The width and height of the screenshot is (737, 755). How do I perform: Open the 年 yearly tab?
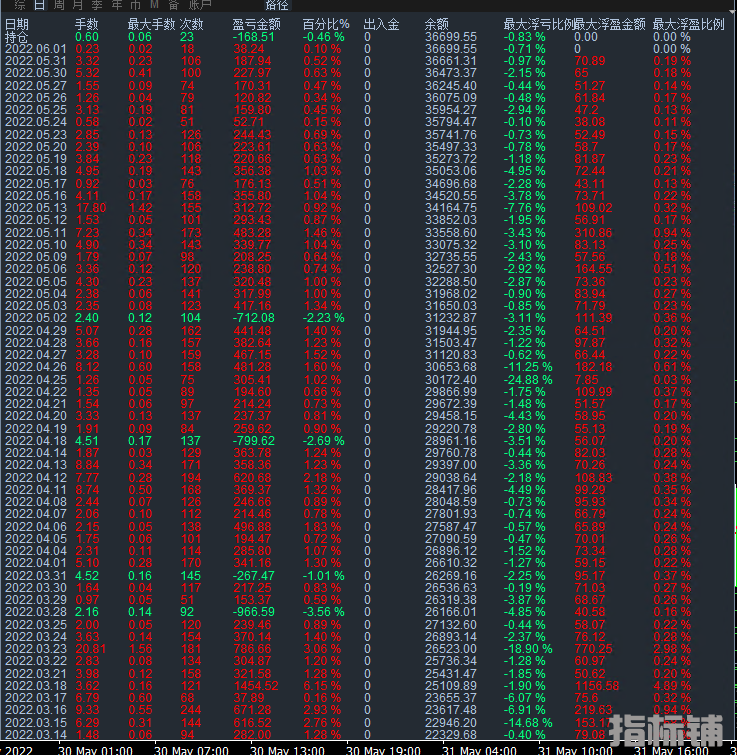[x=116, y=6]
